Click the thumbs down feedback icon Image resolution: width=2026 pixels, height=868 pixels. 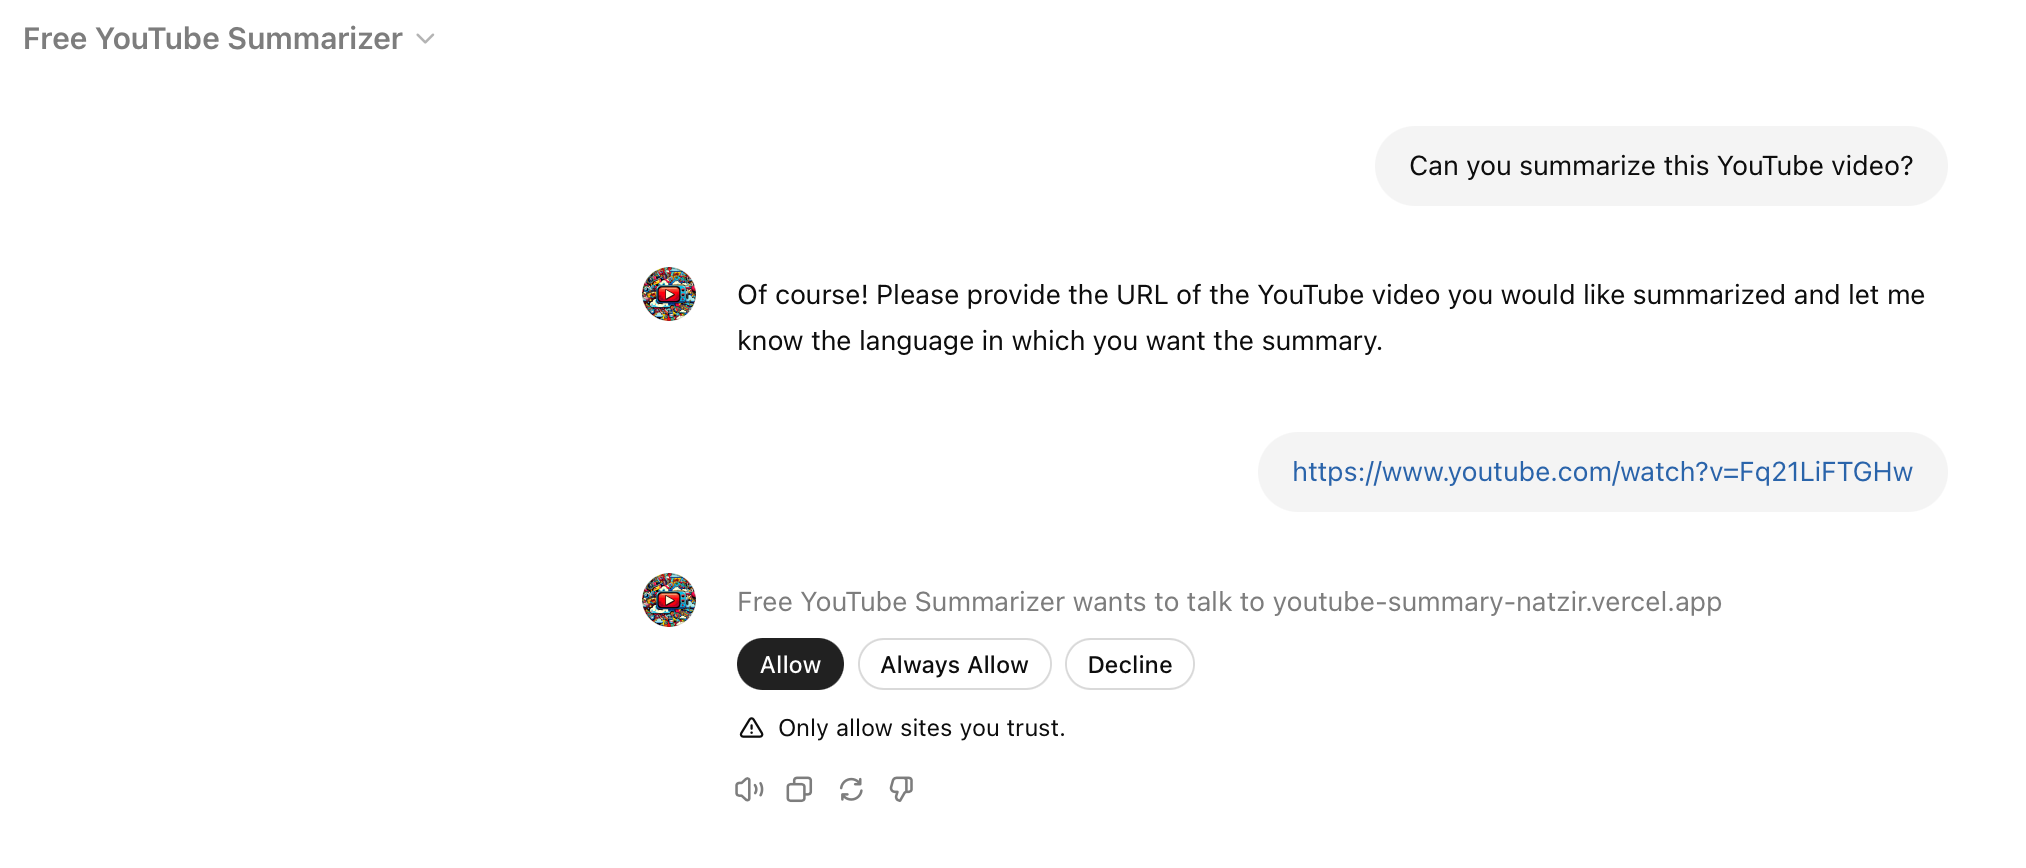tap(901, 790)
